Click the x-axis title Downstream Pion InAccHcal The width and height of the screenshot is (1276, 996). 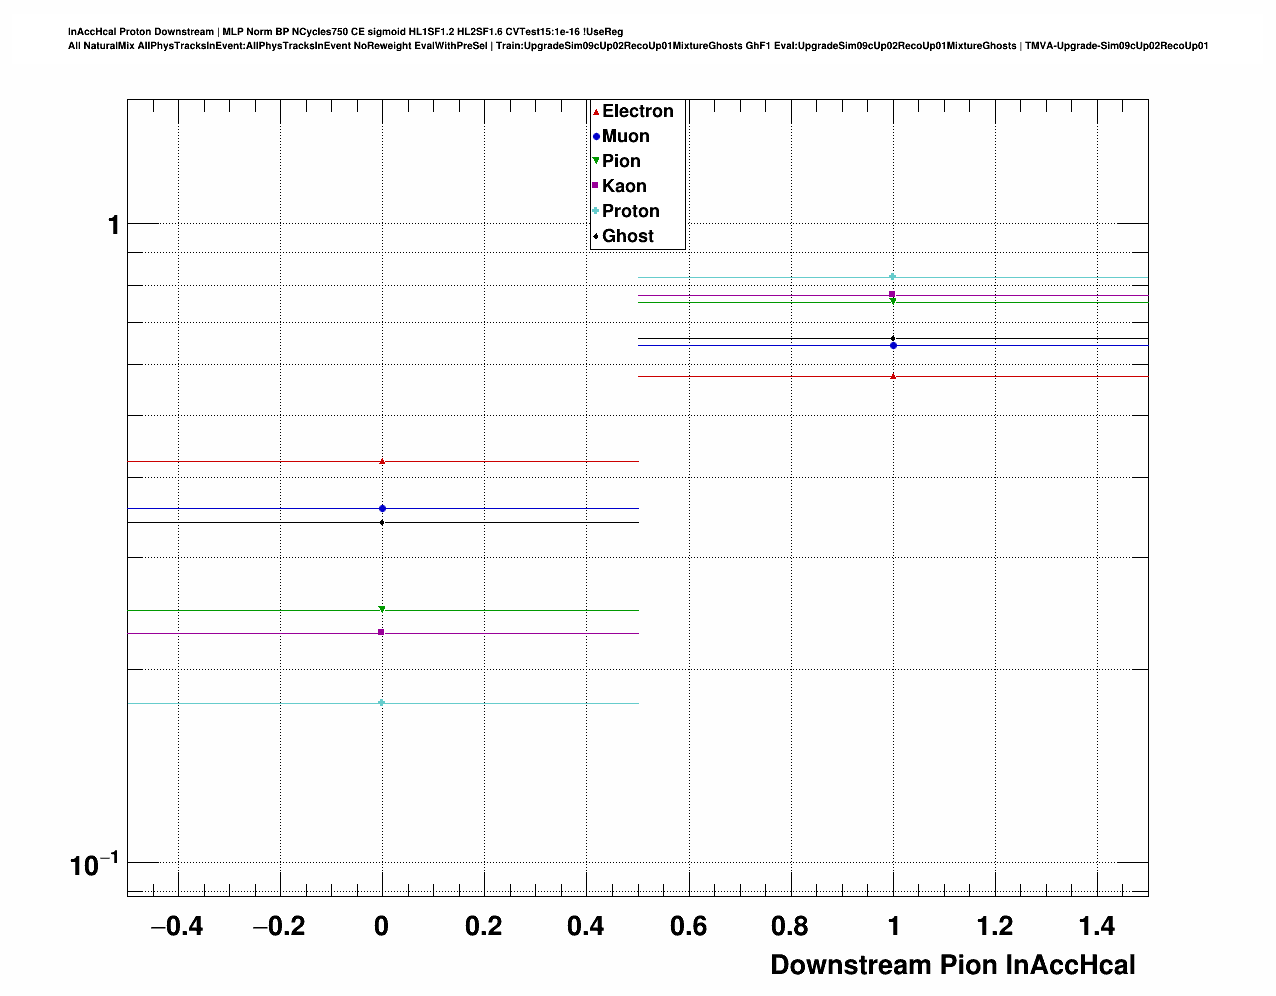(x=953, y=965)
